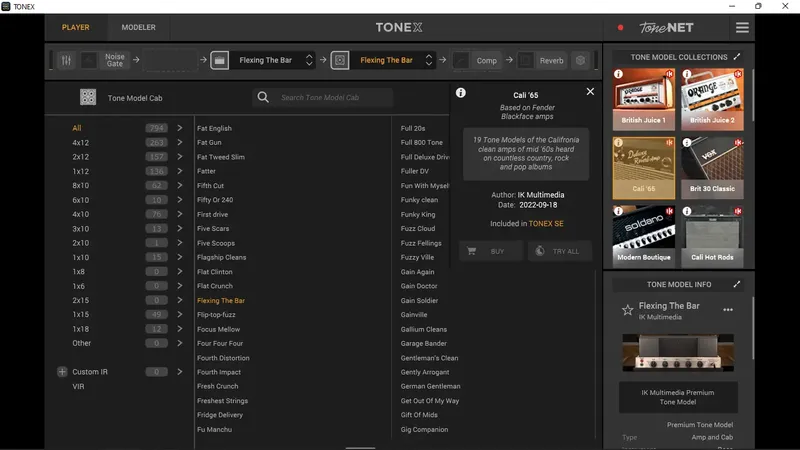Select Gallium Cleans in the list
800x450 pixels.
coord(423,329)
